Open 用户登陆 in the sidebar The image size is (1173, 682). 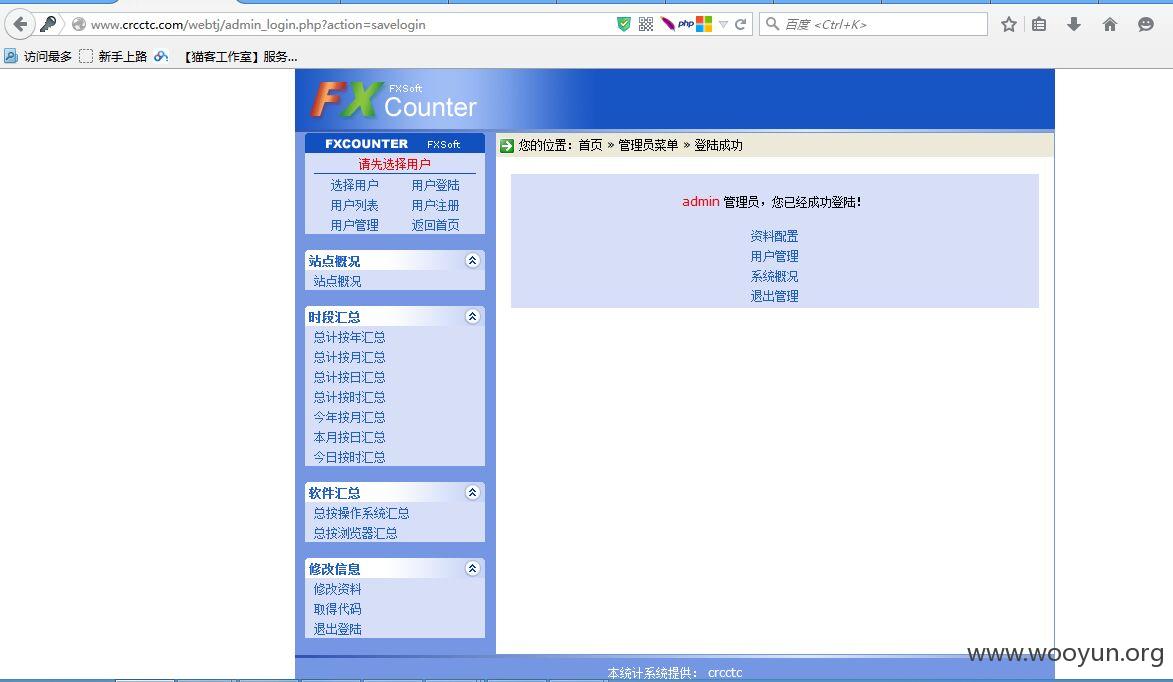click(x=435, y=185)
